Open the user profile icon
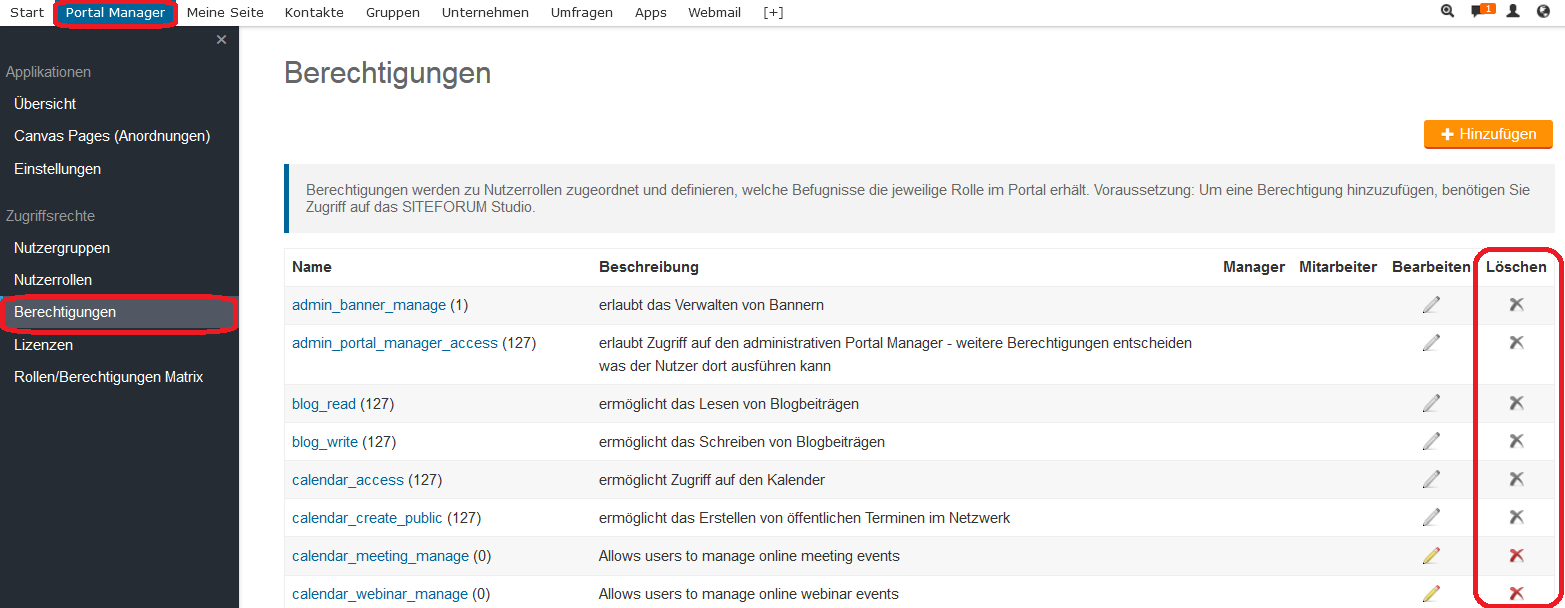Image resolution: width=1565 pixels, height=608 pixels. click(1513, 11)
